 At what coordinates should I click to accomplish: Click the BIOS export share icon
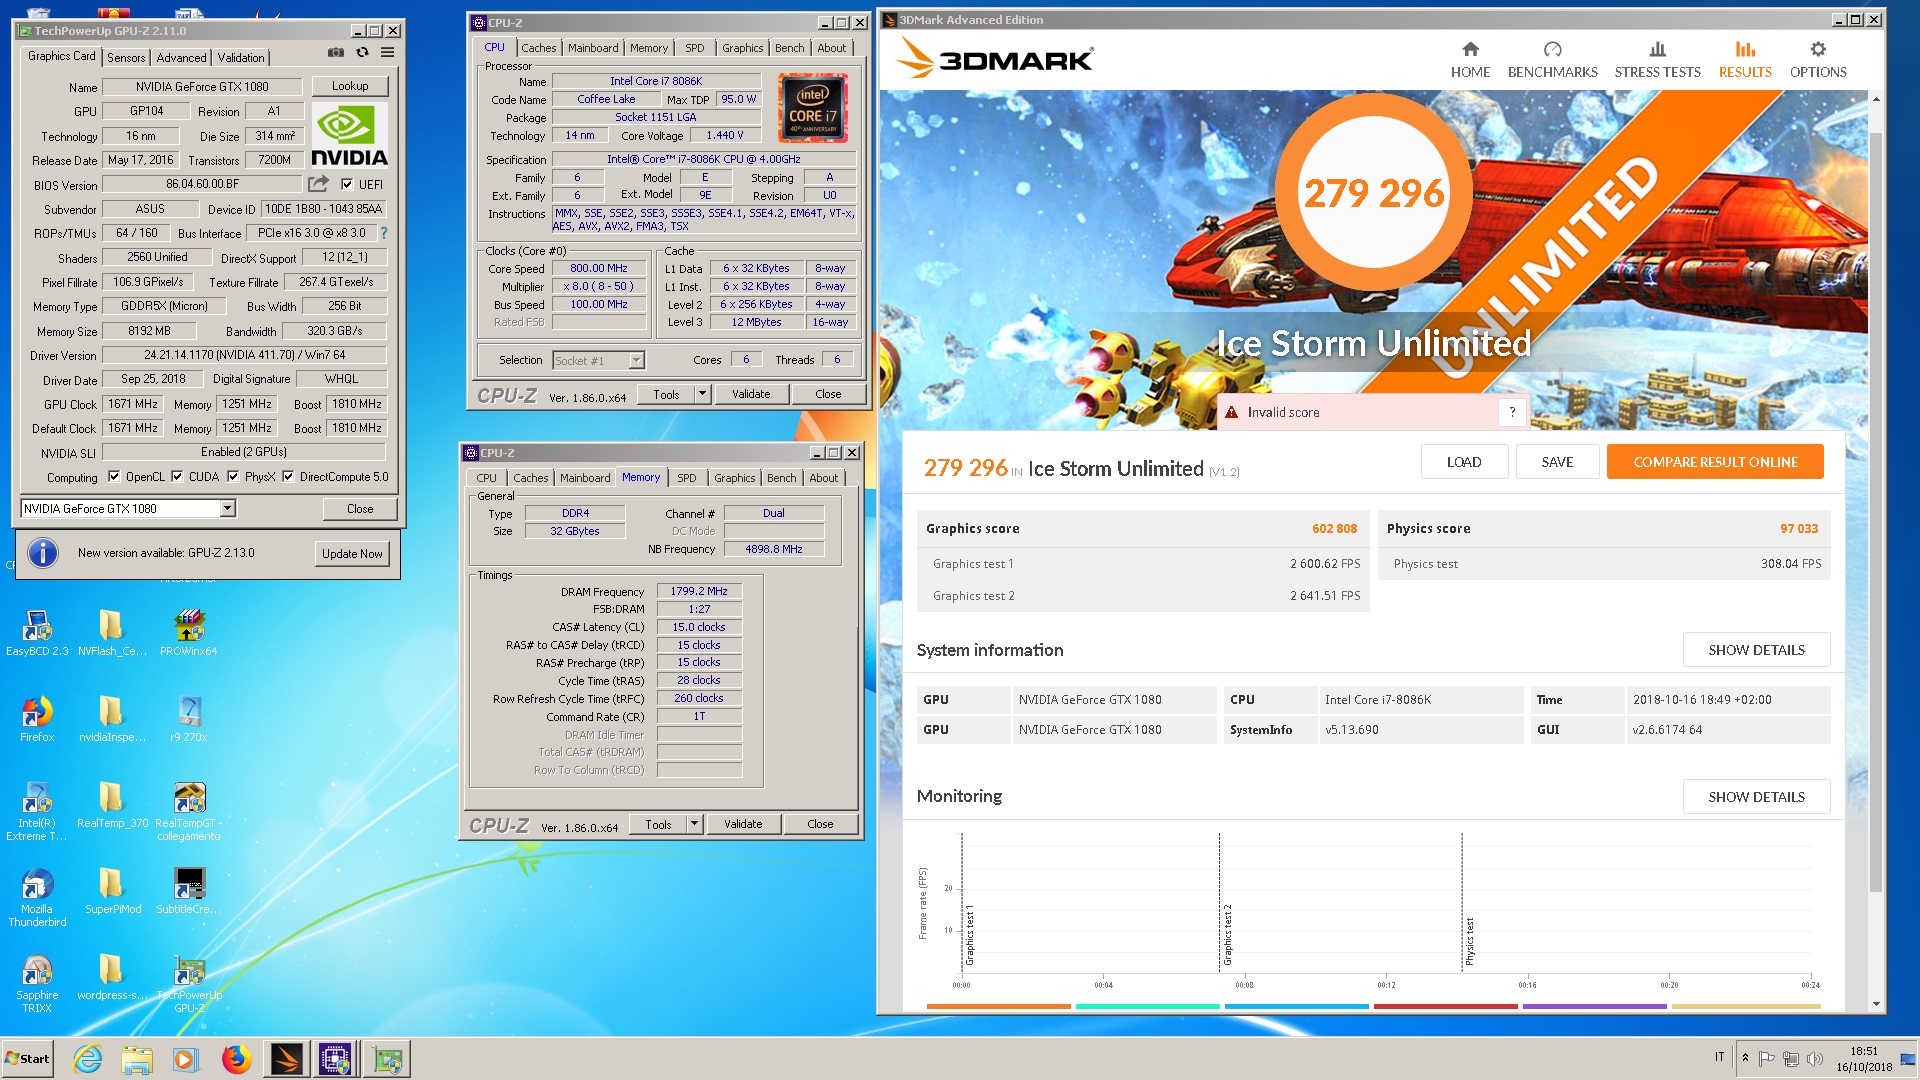pos(318,184)
